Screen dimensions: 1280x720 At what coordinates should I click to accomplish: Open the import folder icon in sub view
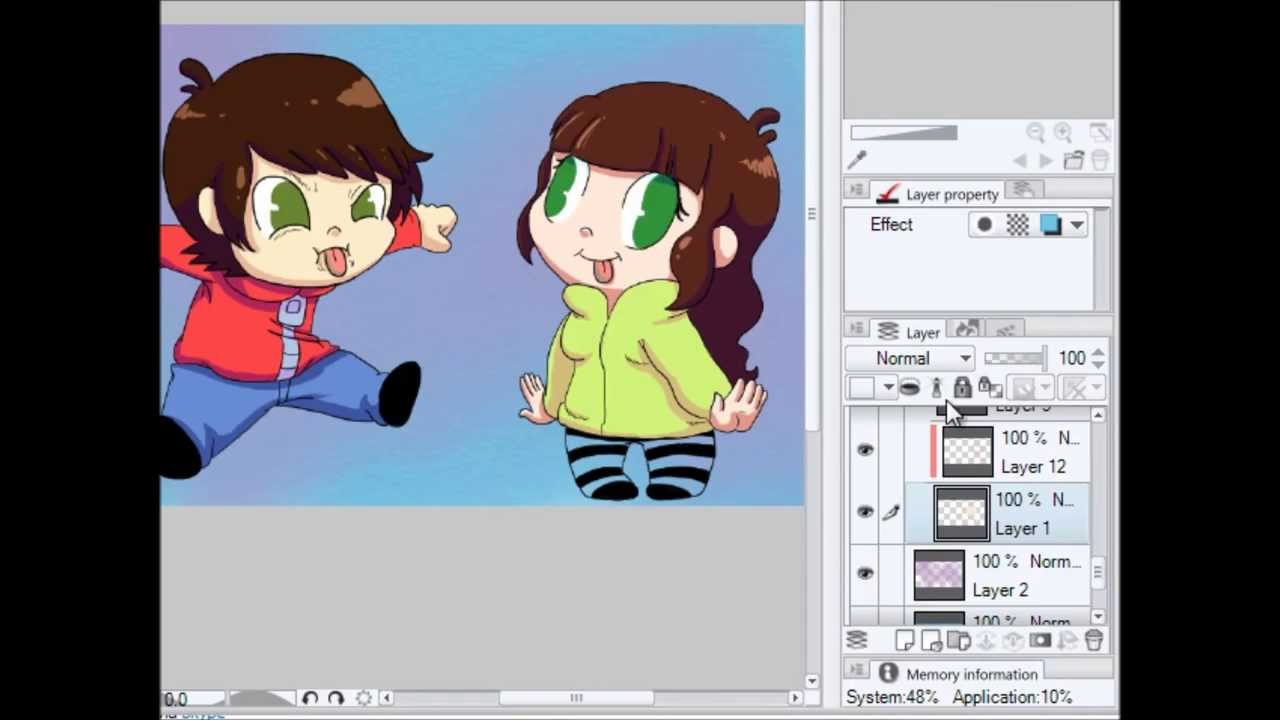click(x=1074, y=160)
